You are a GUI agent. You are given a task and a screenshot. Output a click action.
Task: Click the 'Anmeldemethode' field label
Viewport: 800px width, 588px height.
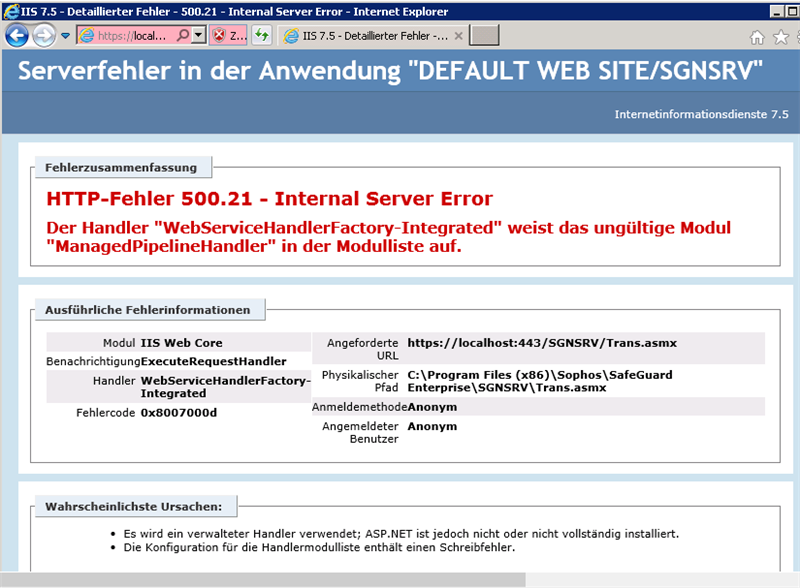360,407
